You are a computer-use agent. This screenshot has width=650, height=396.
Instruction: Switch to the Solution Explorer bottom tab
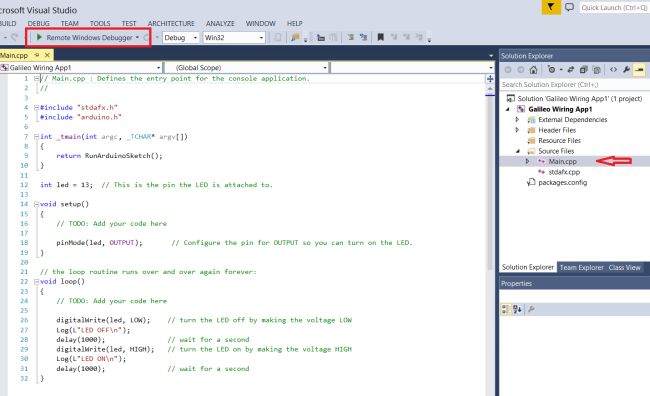[528, 267]
